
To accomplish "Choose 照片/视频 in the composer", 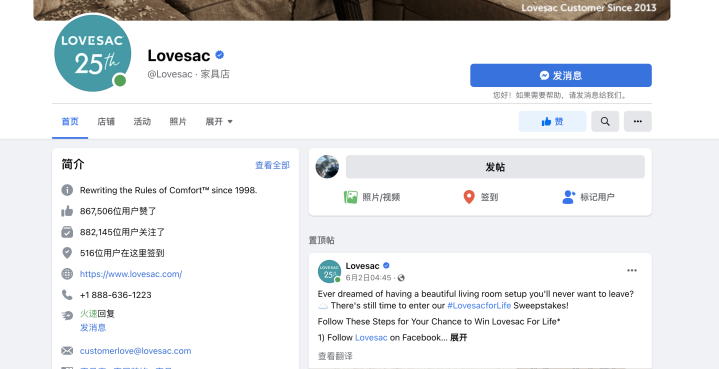I will coord(372,197).
